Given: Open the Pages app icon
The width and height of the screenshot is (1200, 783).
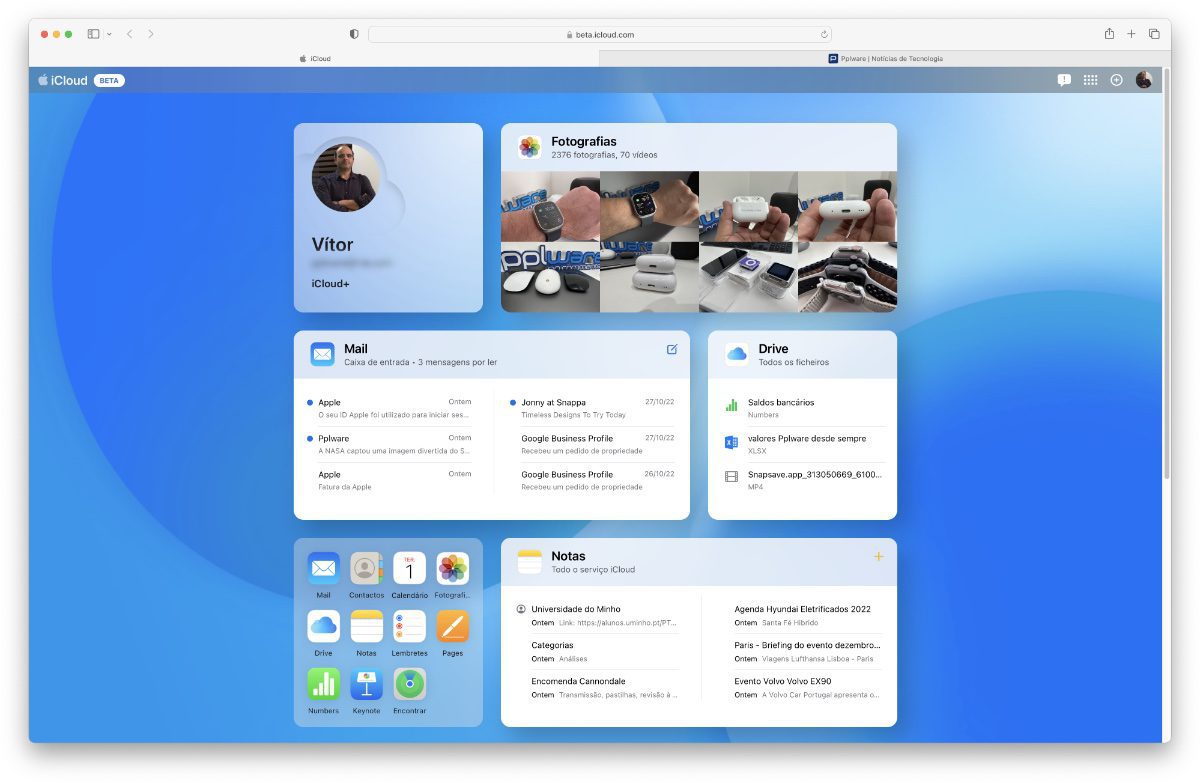Looking at the screenshot, I should [x=452, y=626].
